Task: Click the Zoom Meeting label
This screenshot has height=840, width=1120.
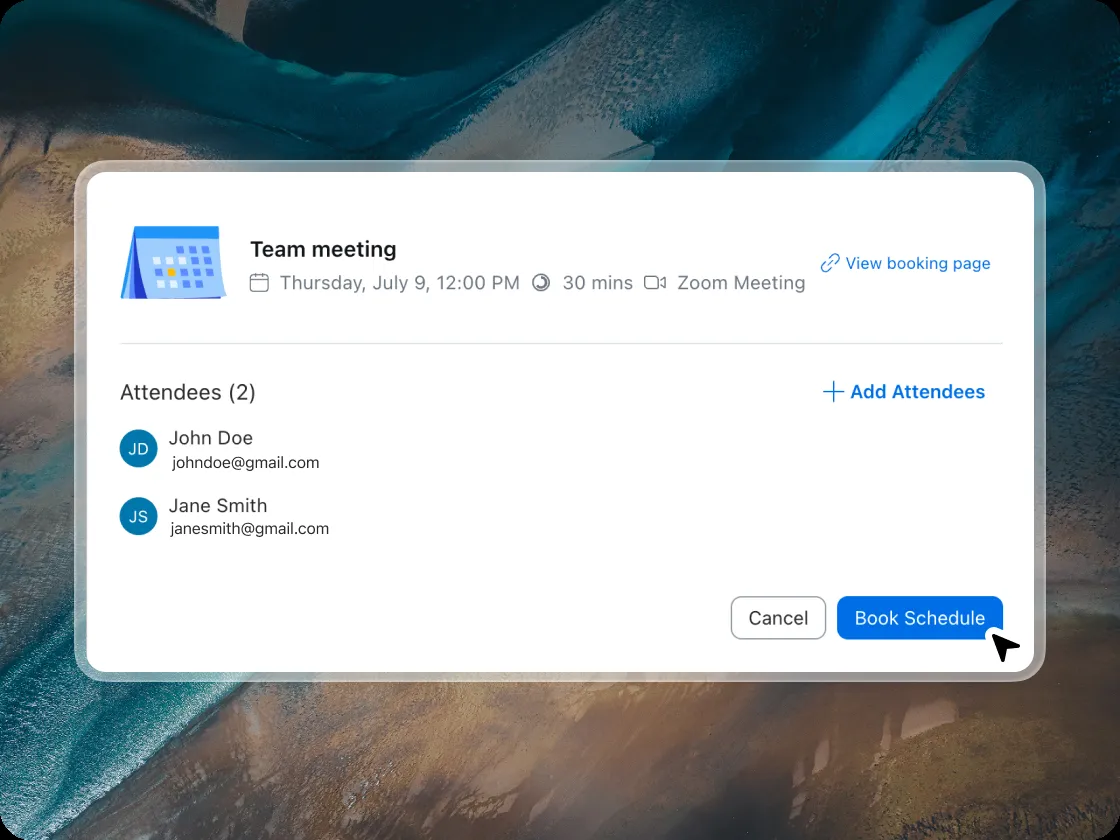Action: tap(741, 283)
